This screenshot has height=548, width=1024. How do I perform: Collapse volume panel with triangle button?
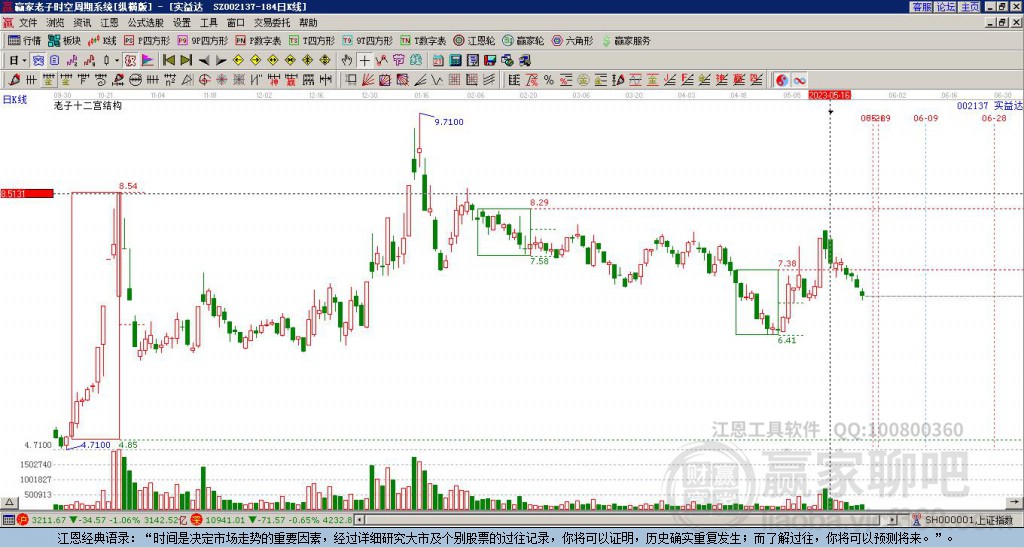coord(8,503)
